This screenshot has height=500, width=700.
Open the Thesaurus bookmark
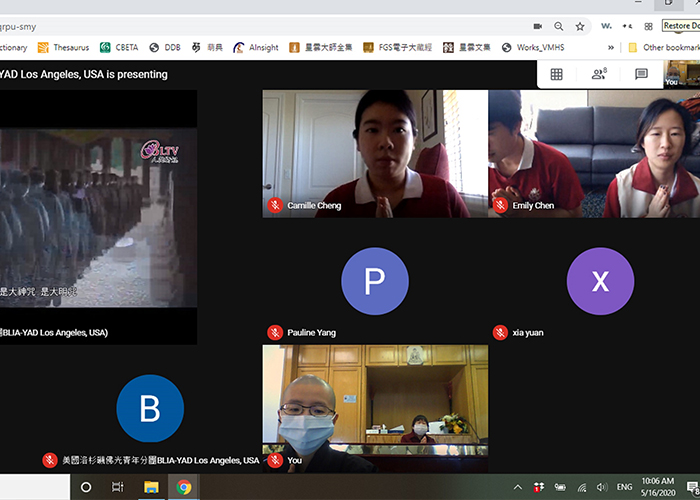(x=63, y=47)
